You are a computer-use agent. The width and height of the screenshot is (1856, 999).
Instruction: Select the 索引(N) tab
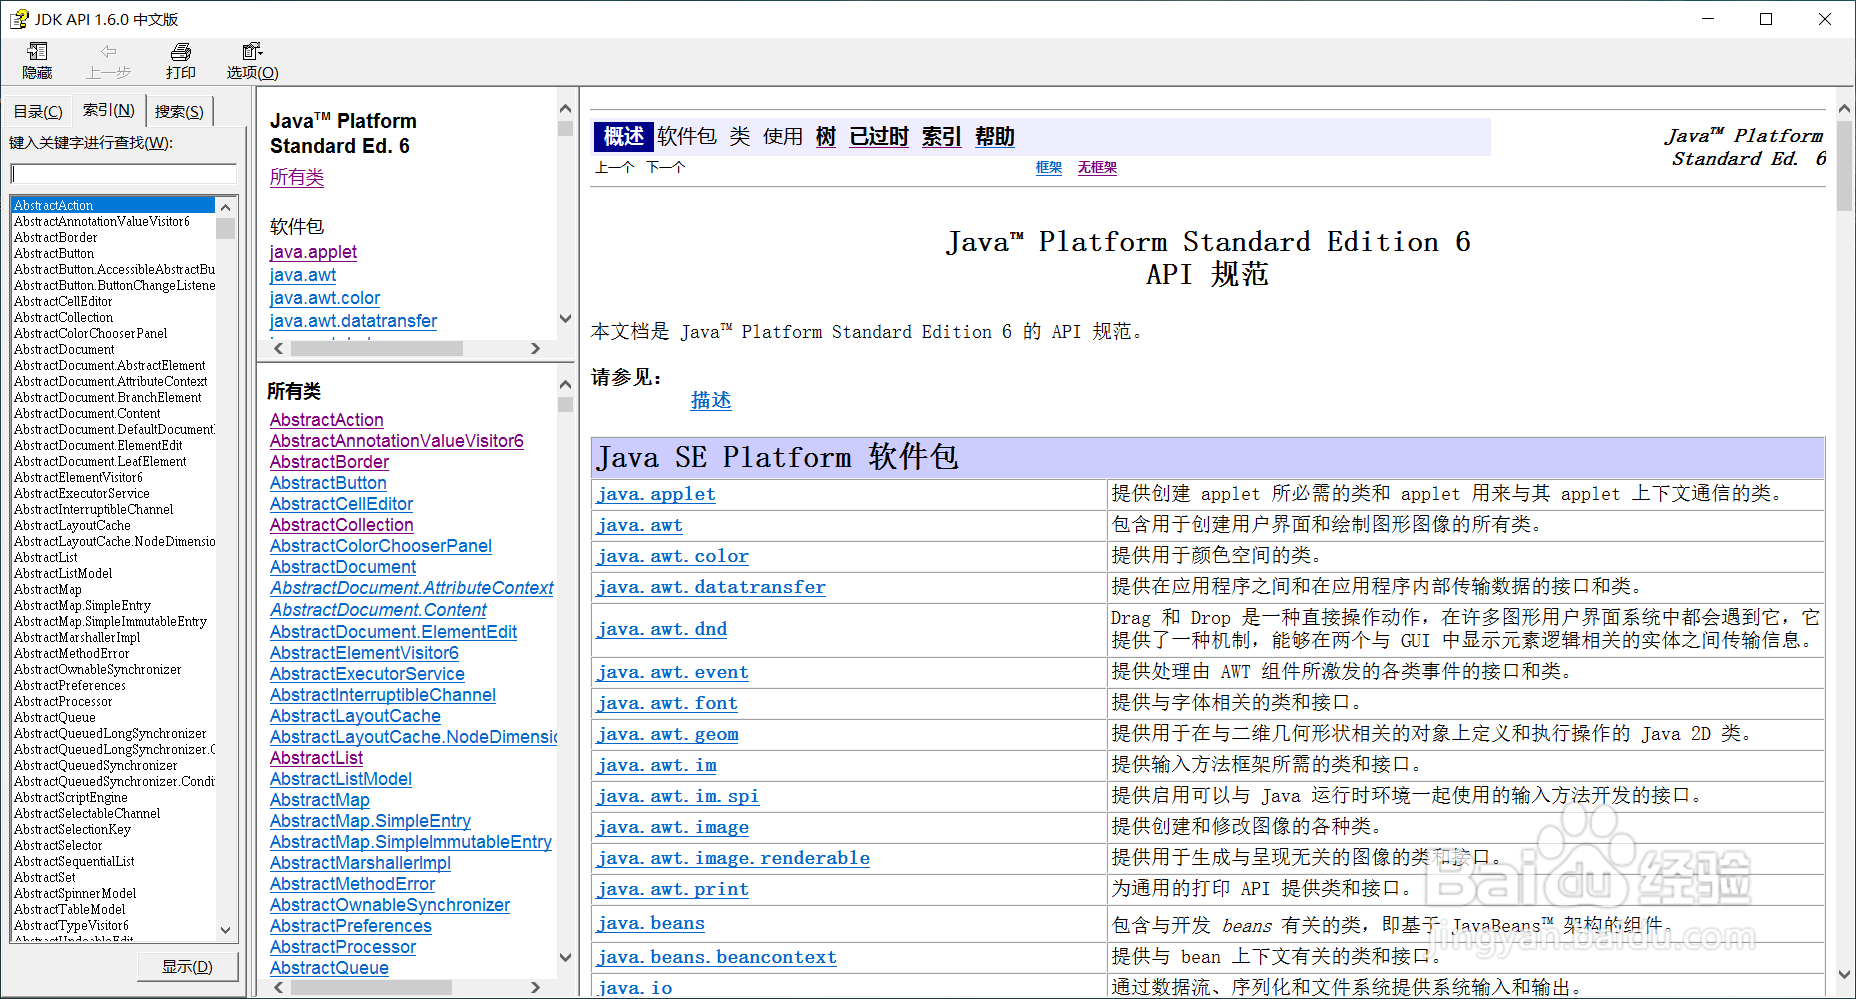tap(108, 110)
